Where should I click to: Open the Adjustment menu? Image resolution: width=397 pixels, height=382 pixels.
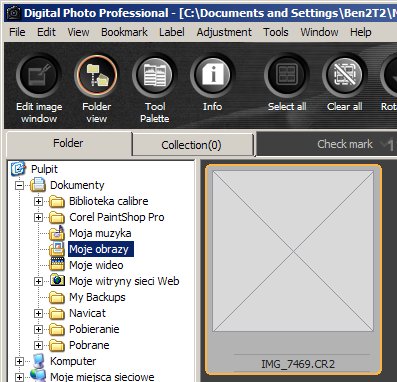pos(224,32)
